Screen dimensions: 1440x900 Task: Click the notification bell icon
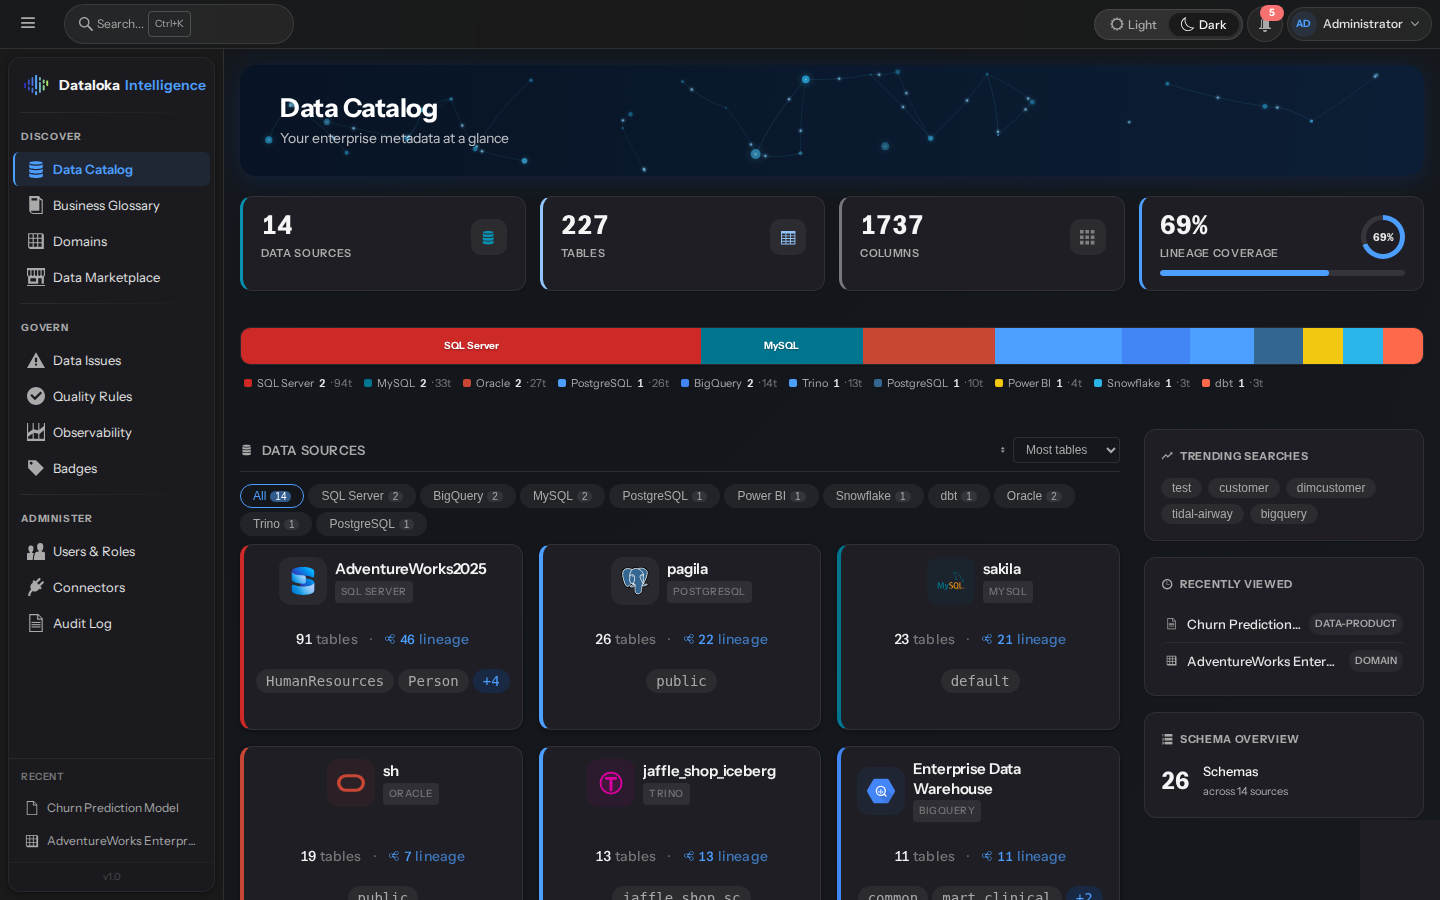click(x=1264, y=24)
